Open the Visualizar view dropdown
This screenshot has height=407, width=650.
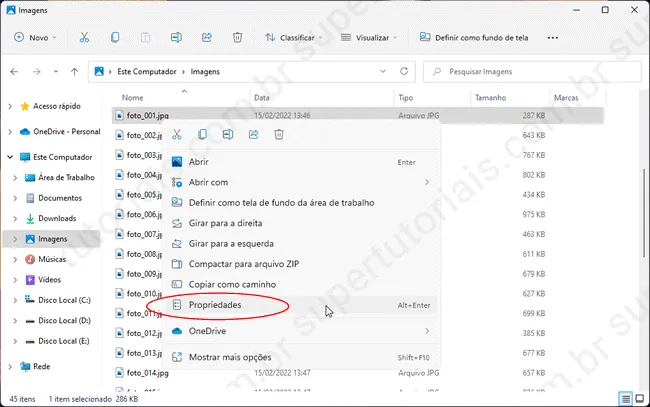pyautogui.click(x=369, y=38)
